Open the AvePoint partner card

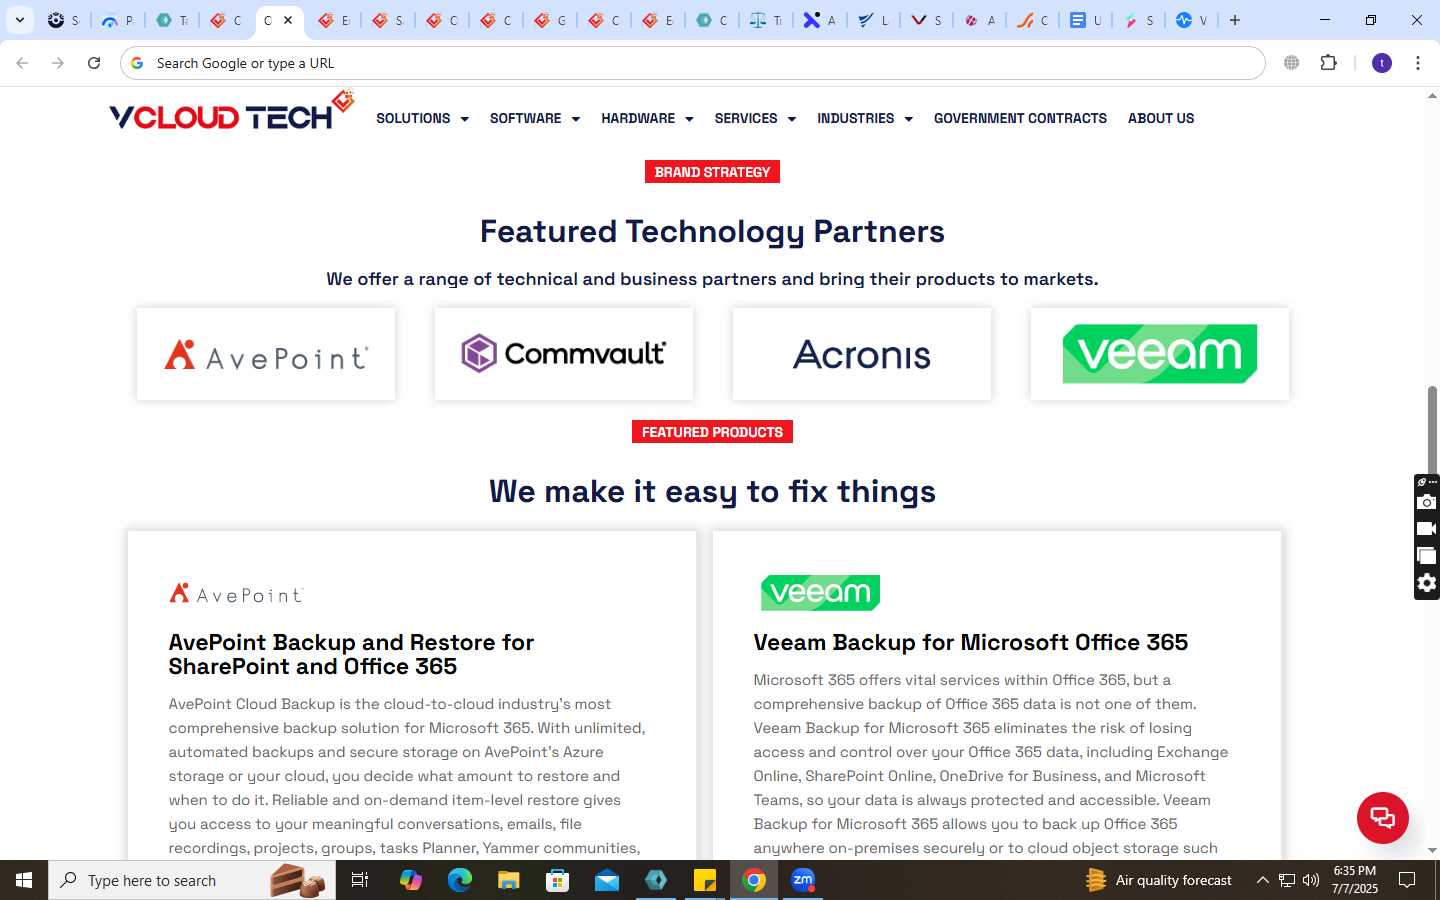266,354
